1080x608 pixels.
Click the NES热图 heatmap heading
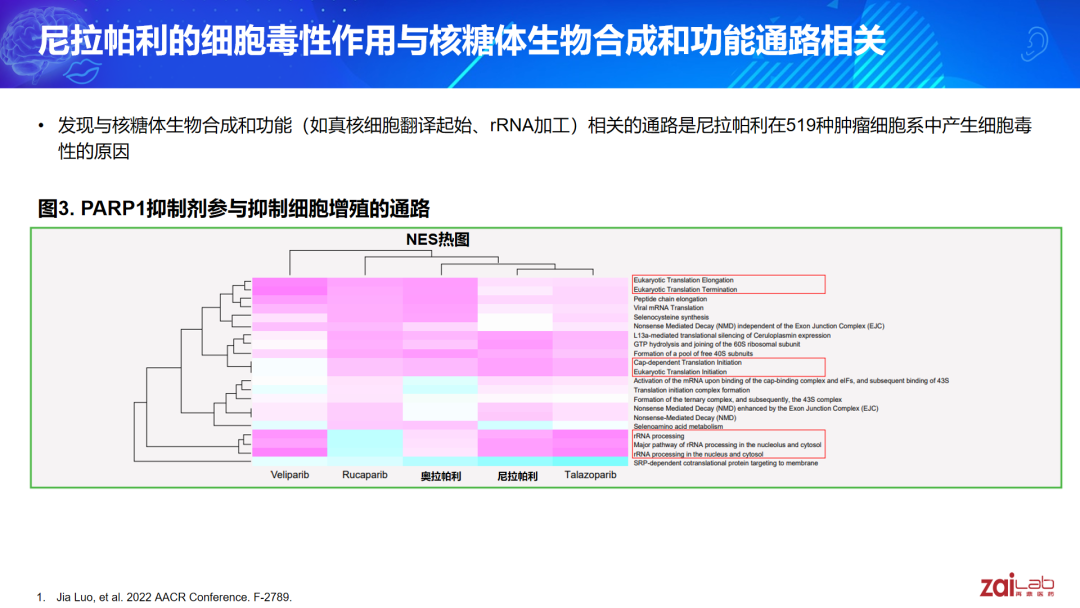(437, 240)
